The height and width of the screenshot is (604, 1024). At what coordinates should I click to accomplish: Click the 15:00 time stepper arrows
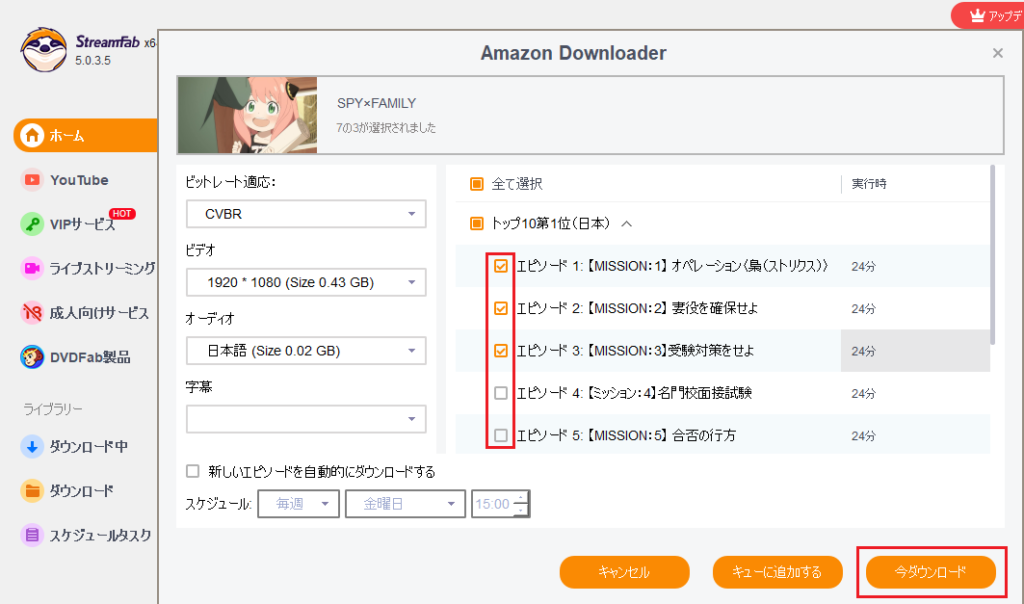coord(520,504)
